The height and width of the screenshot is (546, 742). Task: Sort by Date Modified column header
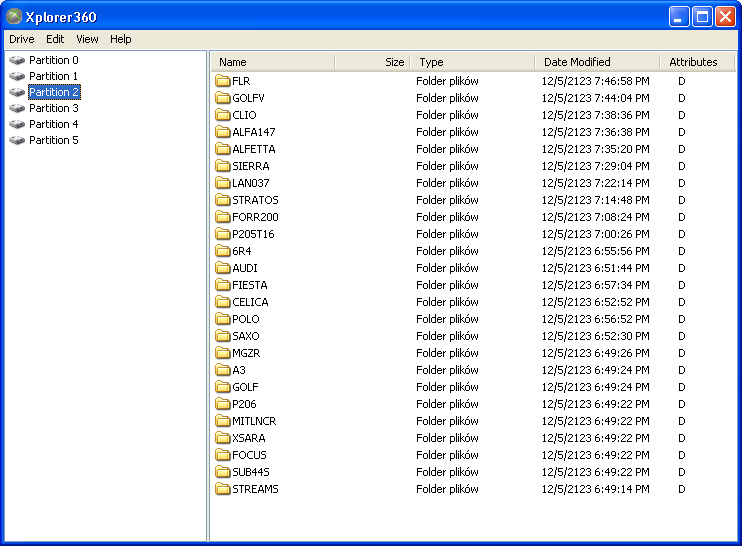click(598, 62)
